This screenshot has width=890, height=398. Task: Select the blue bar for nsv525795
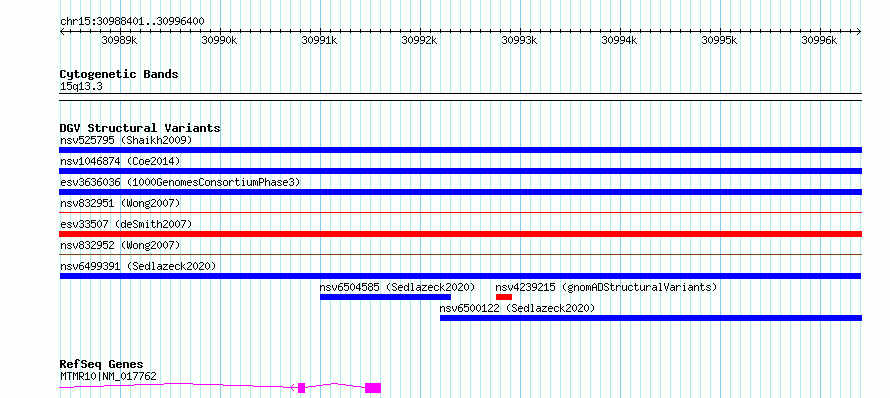click(460, 150)
